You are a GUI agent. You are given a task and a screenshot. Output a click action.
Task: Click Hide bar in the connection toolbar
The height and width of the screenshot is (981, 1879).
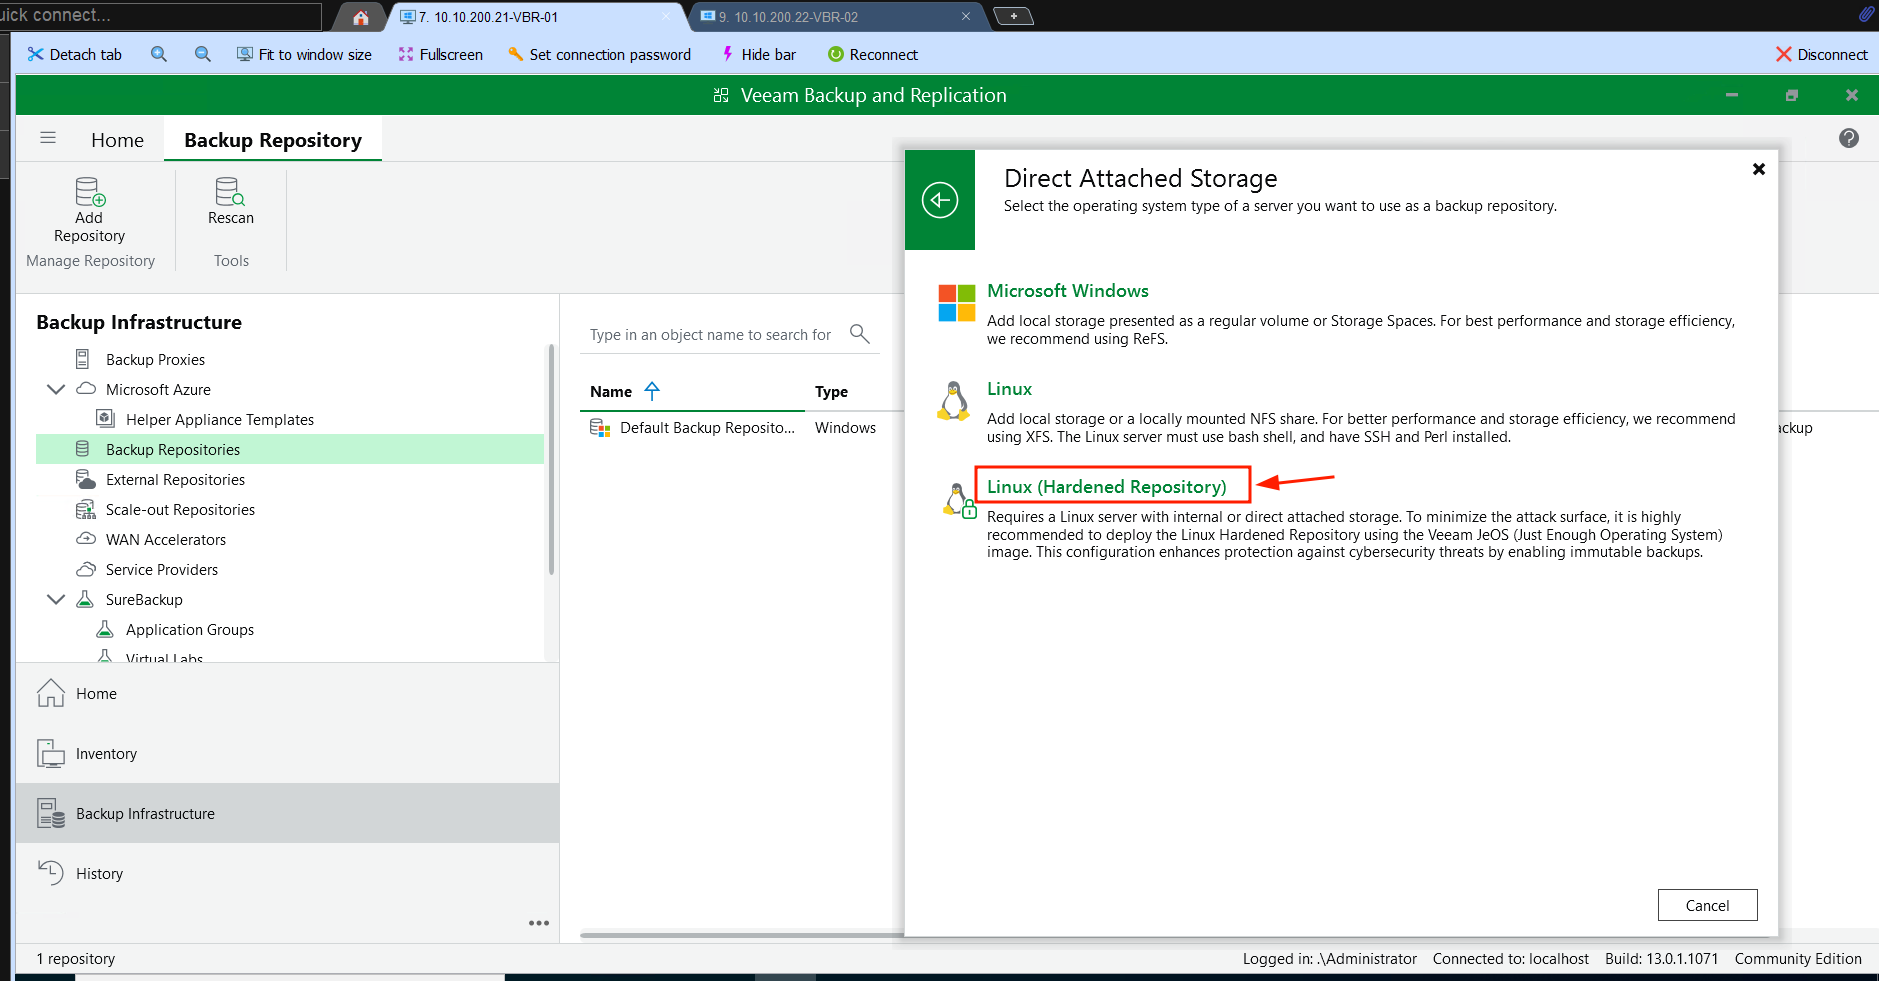(x=759, y=54)
